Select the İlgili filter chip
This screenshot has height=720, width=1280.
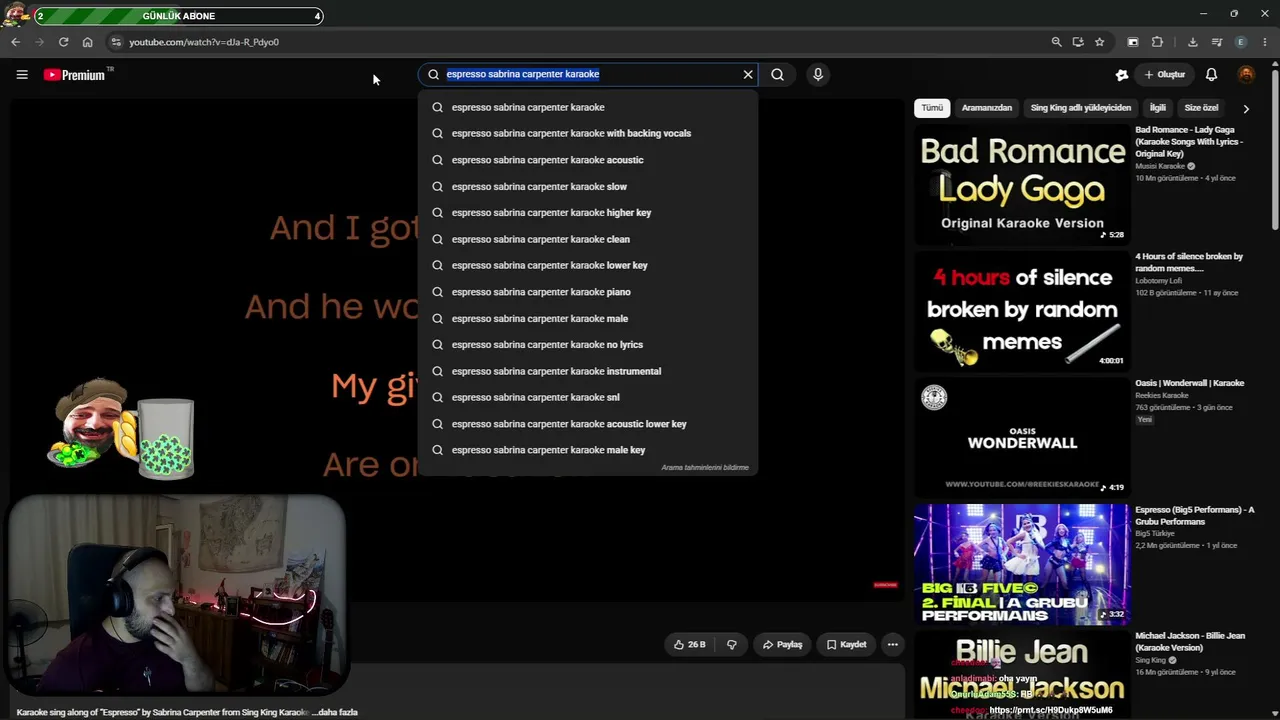pyautogui.click(x=1158, y=108)
